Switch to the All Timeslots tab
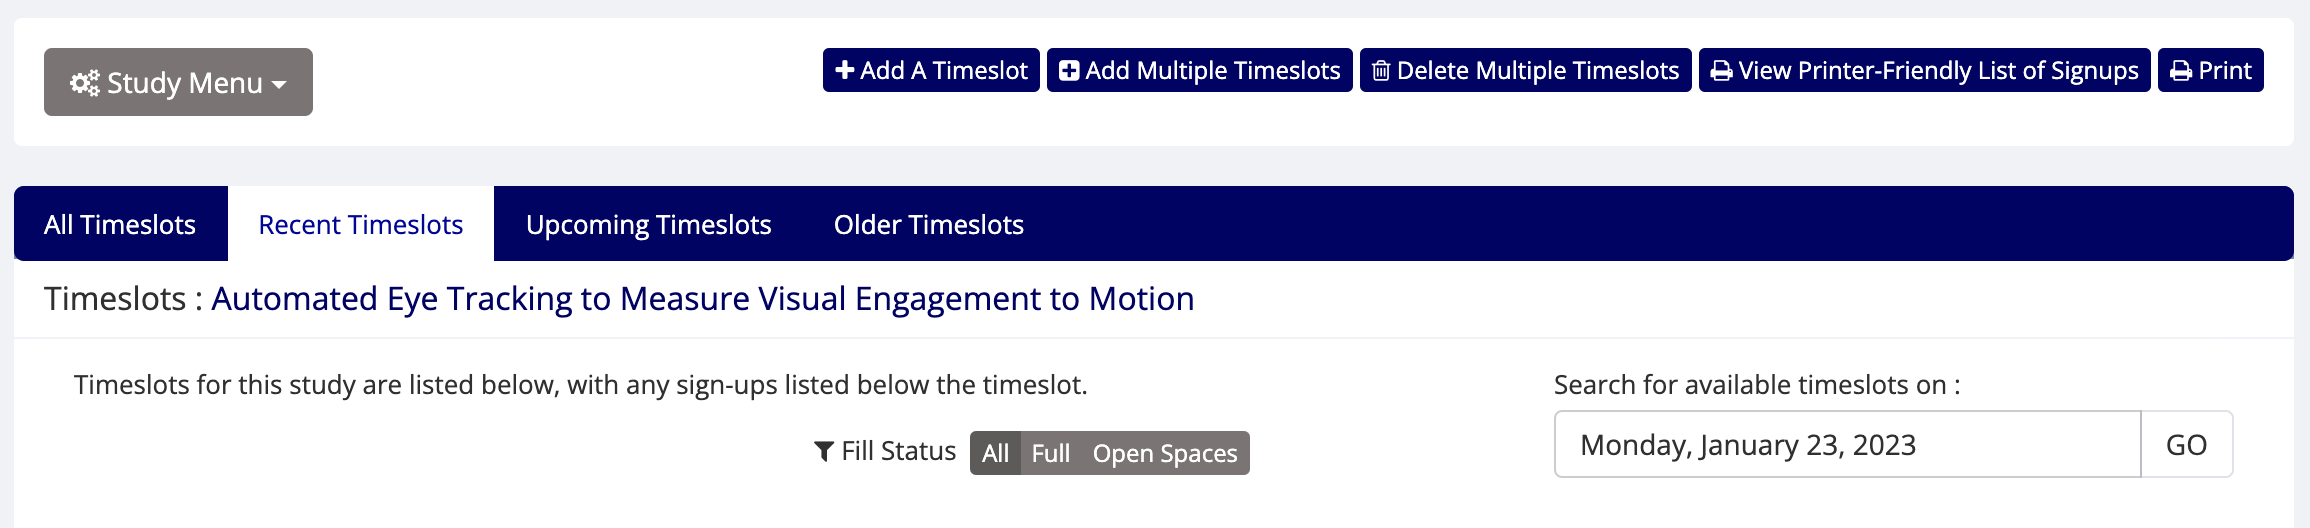The height and width of the screenshot is (528, 2310). pyautogui.click(x=120, y=224)
